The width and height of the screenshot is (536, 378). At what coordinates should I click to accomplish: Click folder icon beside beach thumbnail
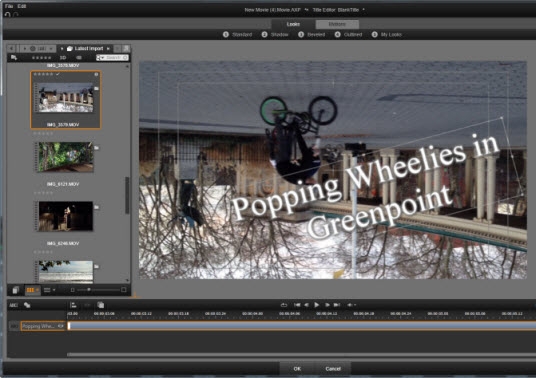[97, 266]
